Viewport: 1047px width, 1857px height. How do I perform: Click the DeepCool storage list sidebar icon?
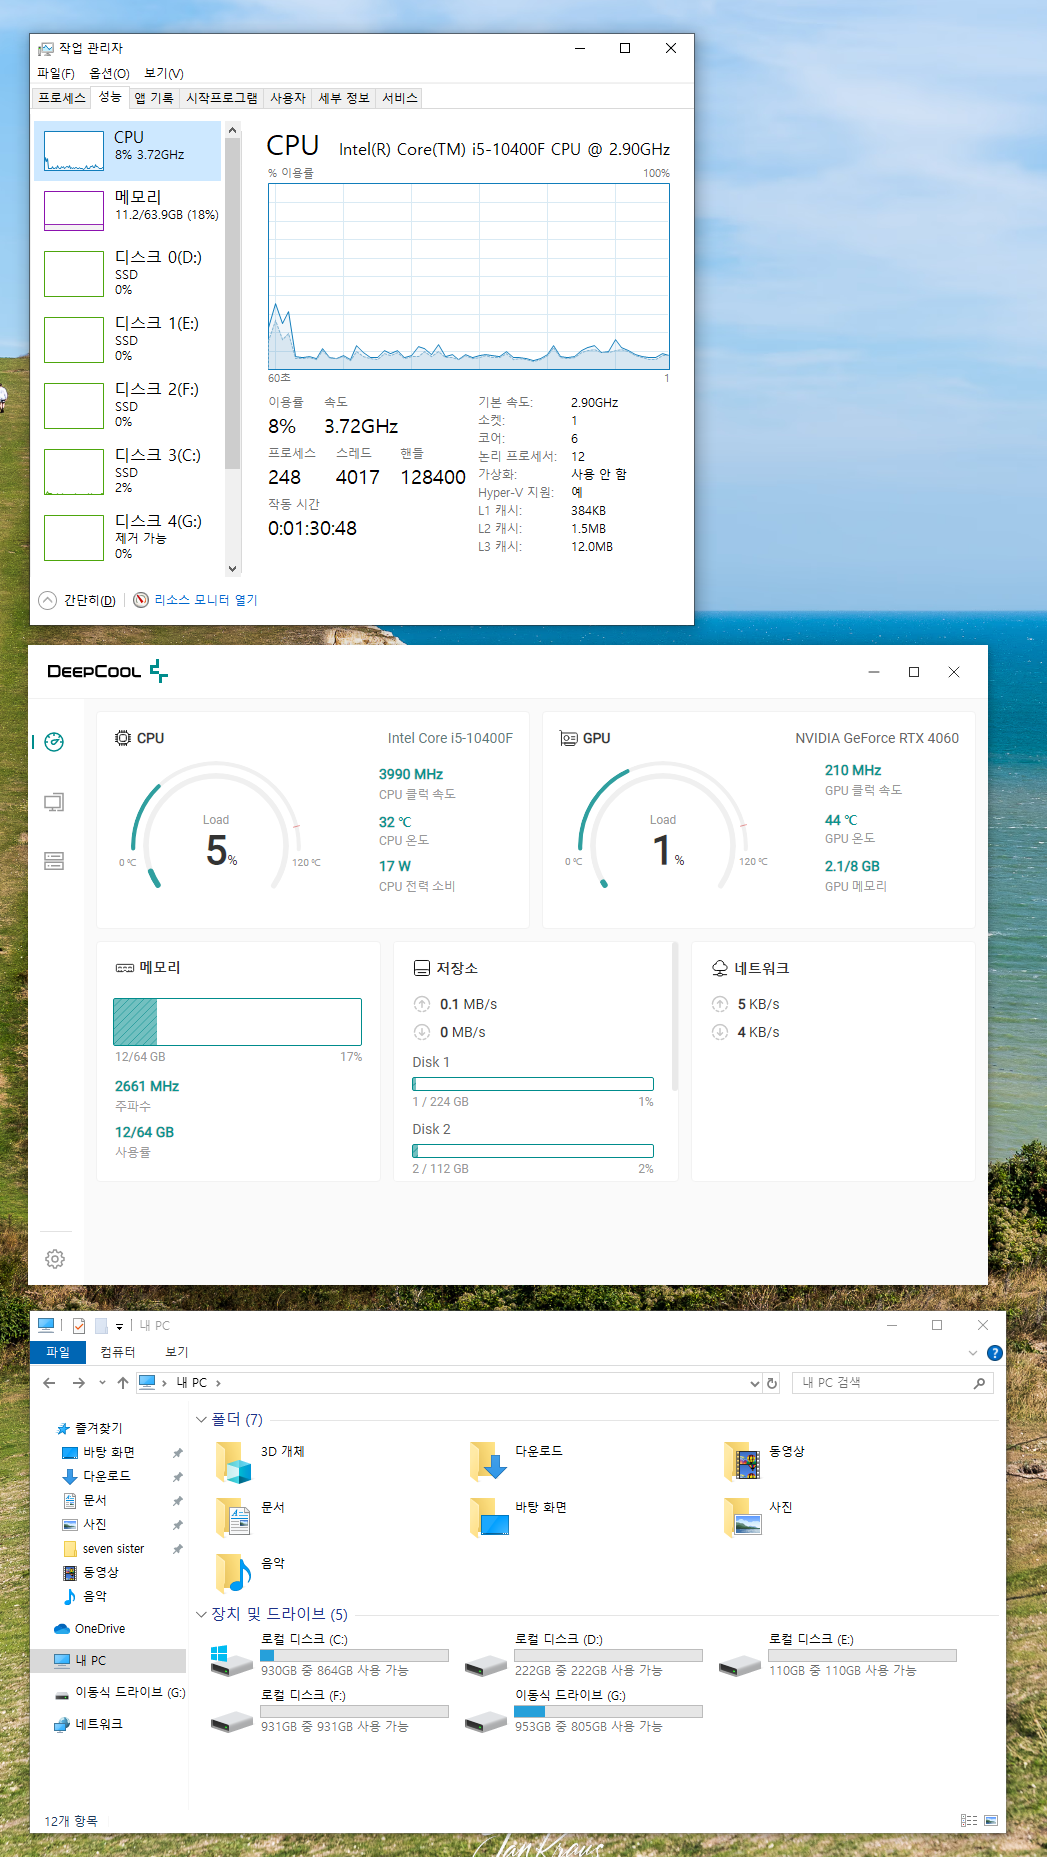click(x=55, y=861)
